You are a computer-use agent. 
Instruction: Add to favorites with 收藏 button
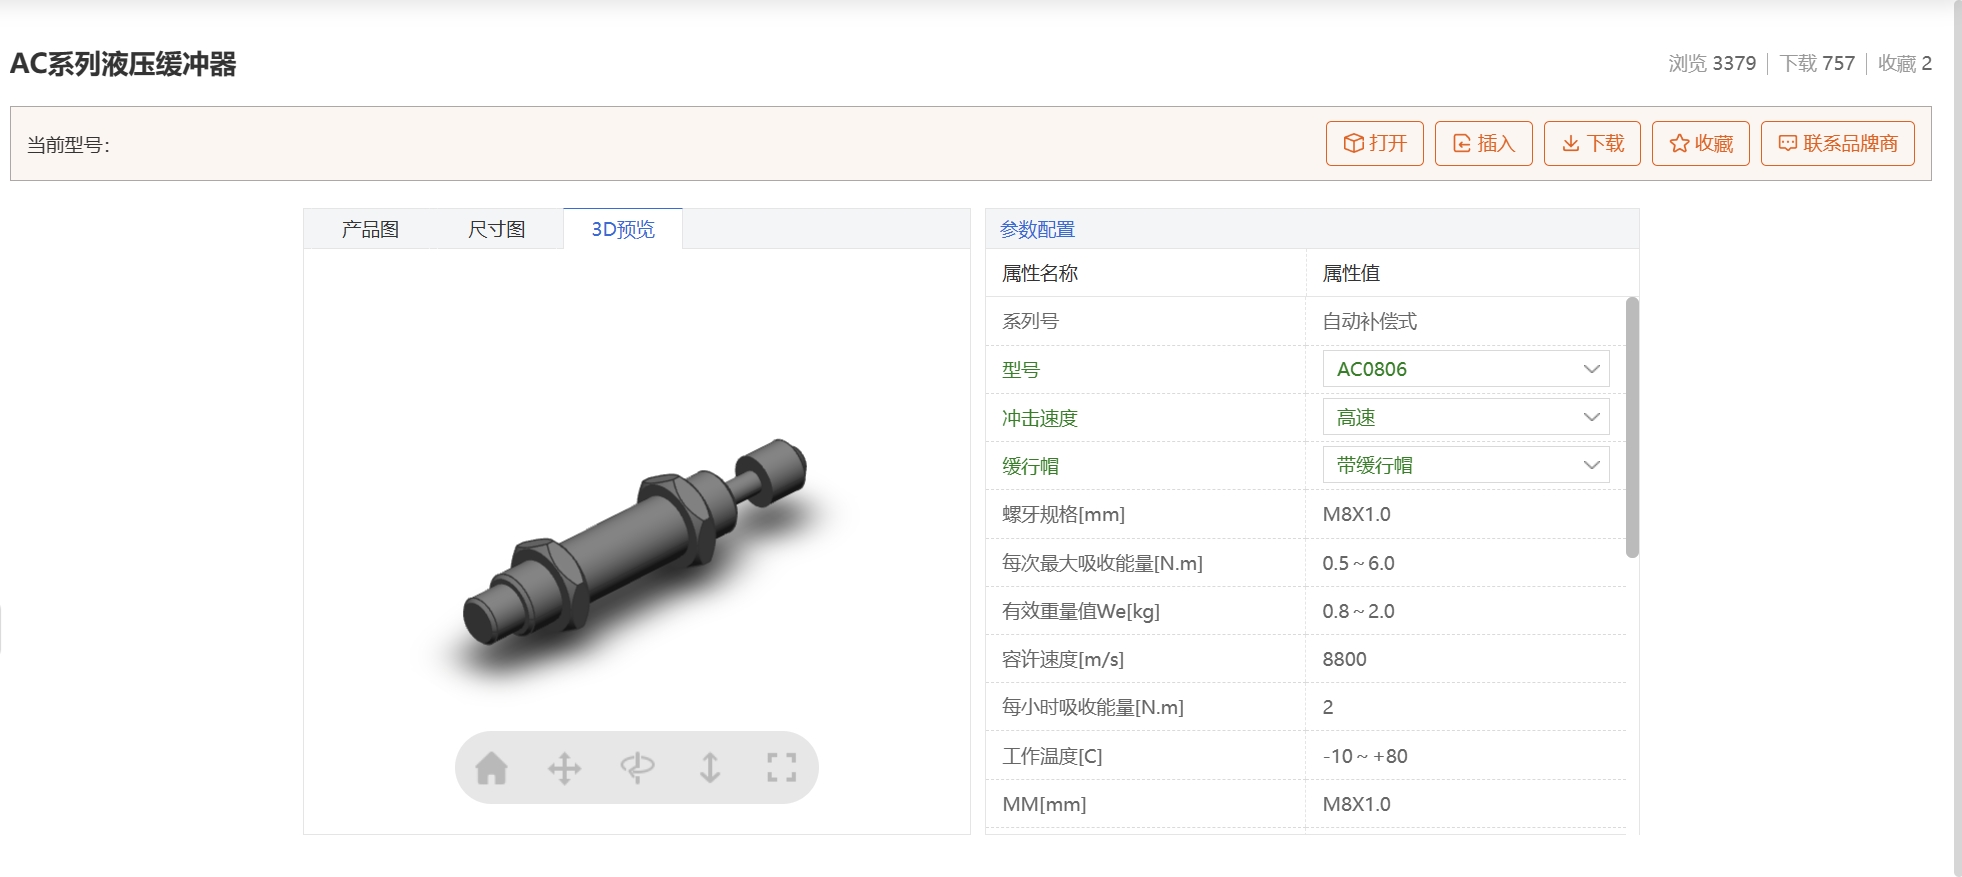click(1701, 143)
